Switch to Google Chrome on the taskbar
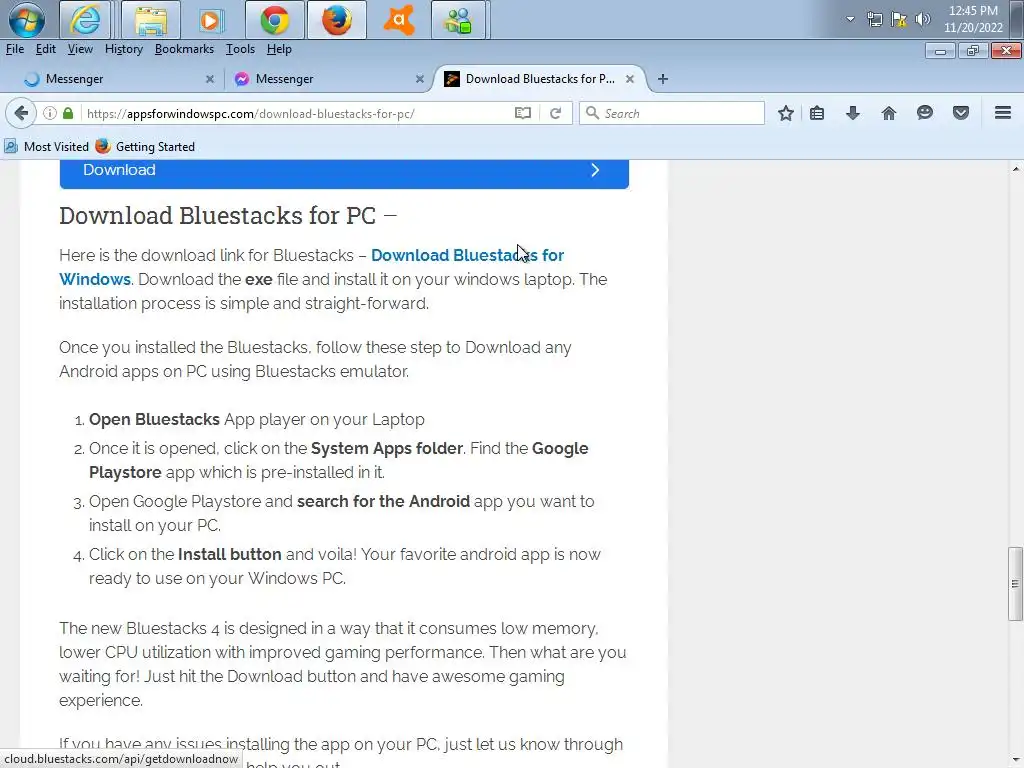The image size is (1024, 768). [x=274, y=20]
